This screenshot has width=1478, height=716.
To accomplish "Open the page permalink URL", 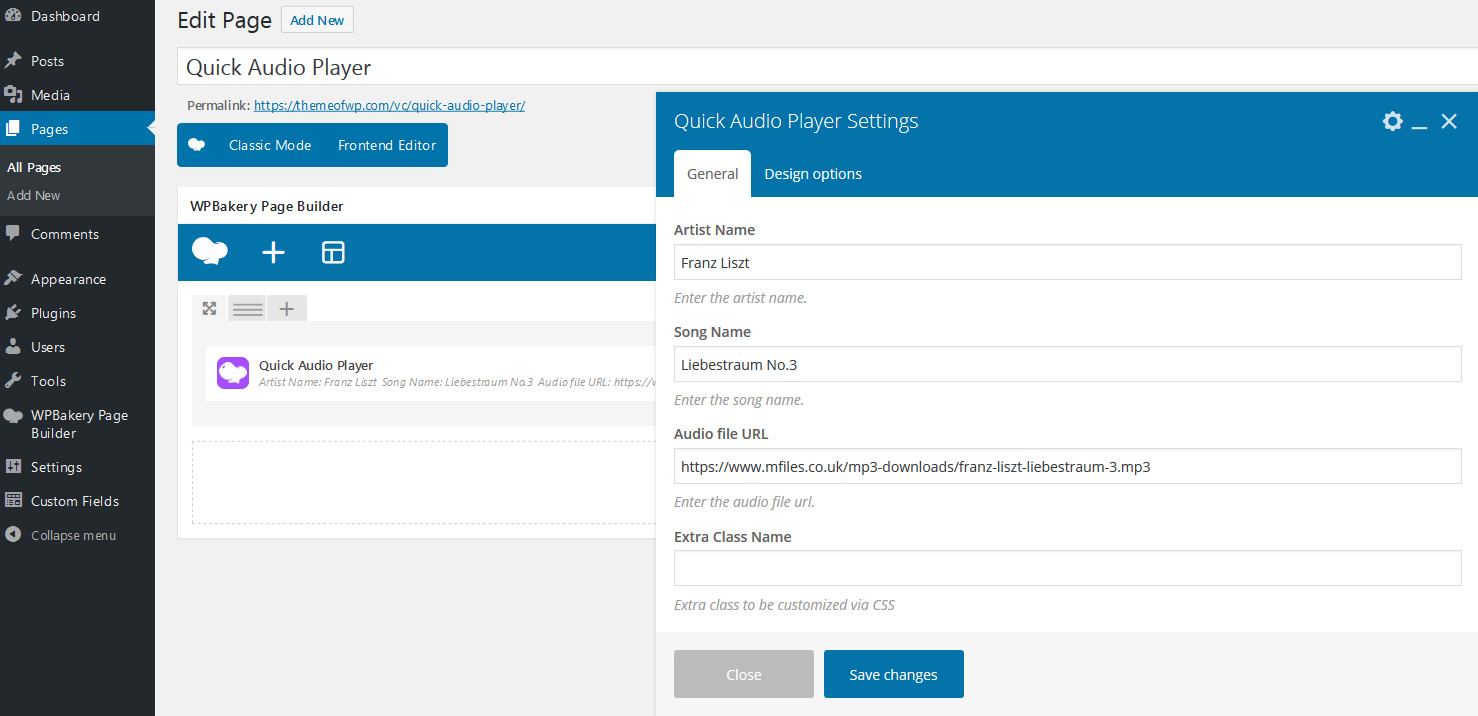I will point(389,105).
